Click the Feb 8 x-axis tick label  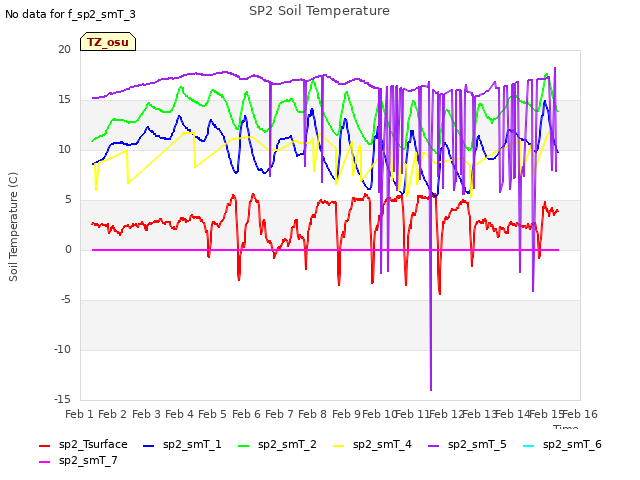coord(312,414)
